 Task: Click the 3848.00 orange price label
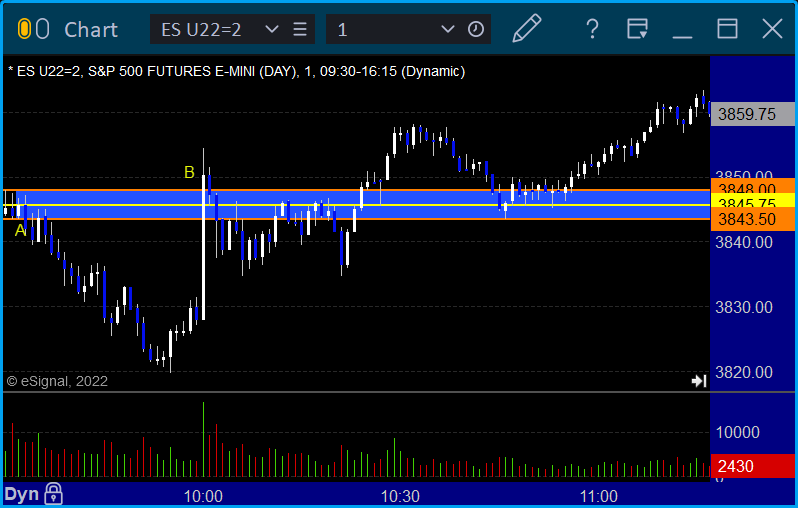point(752,186)
